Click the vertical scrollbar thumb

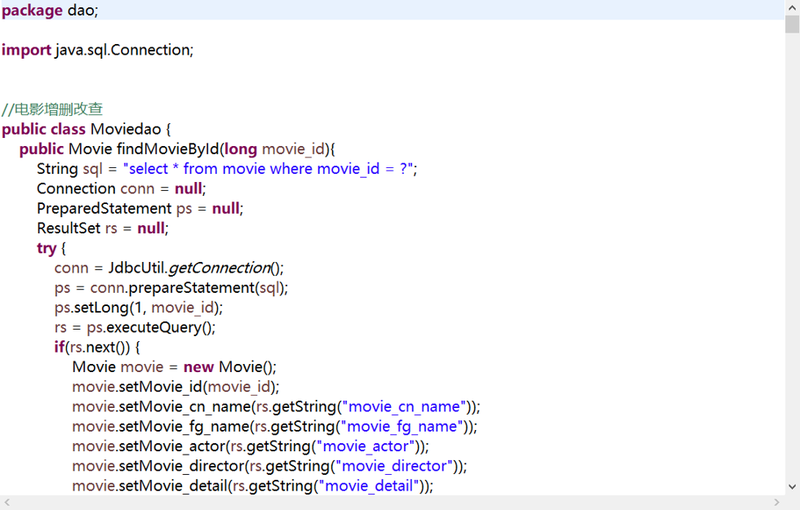coord(792,24)
